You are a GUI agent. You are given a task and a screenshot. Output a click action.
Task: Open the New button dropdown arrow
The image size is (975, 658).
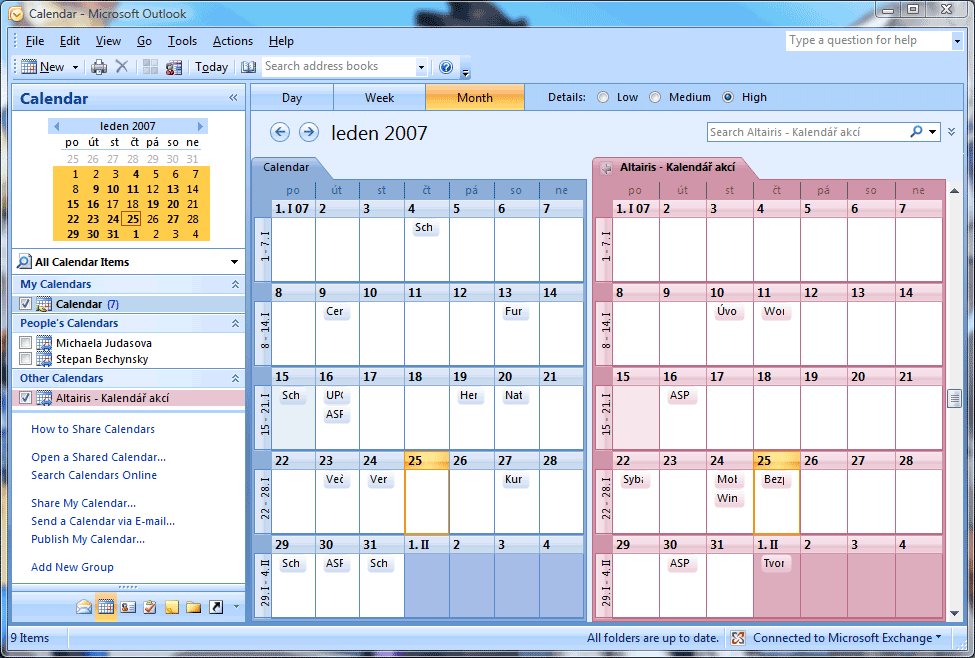75,67
